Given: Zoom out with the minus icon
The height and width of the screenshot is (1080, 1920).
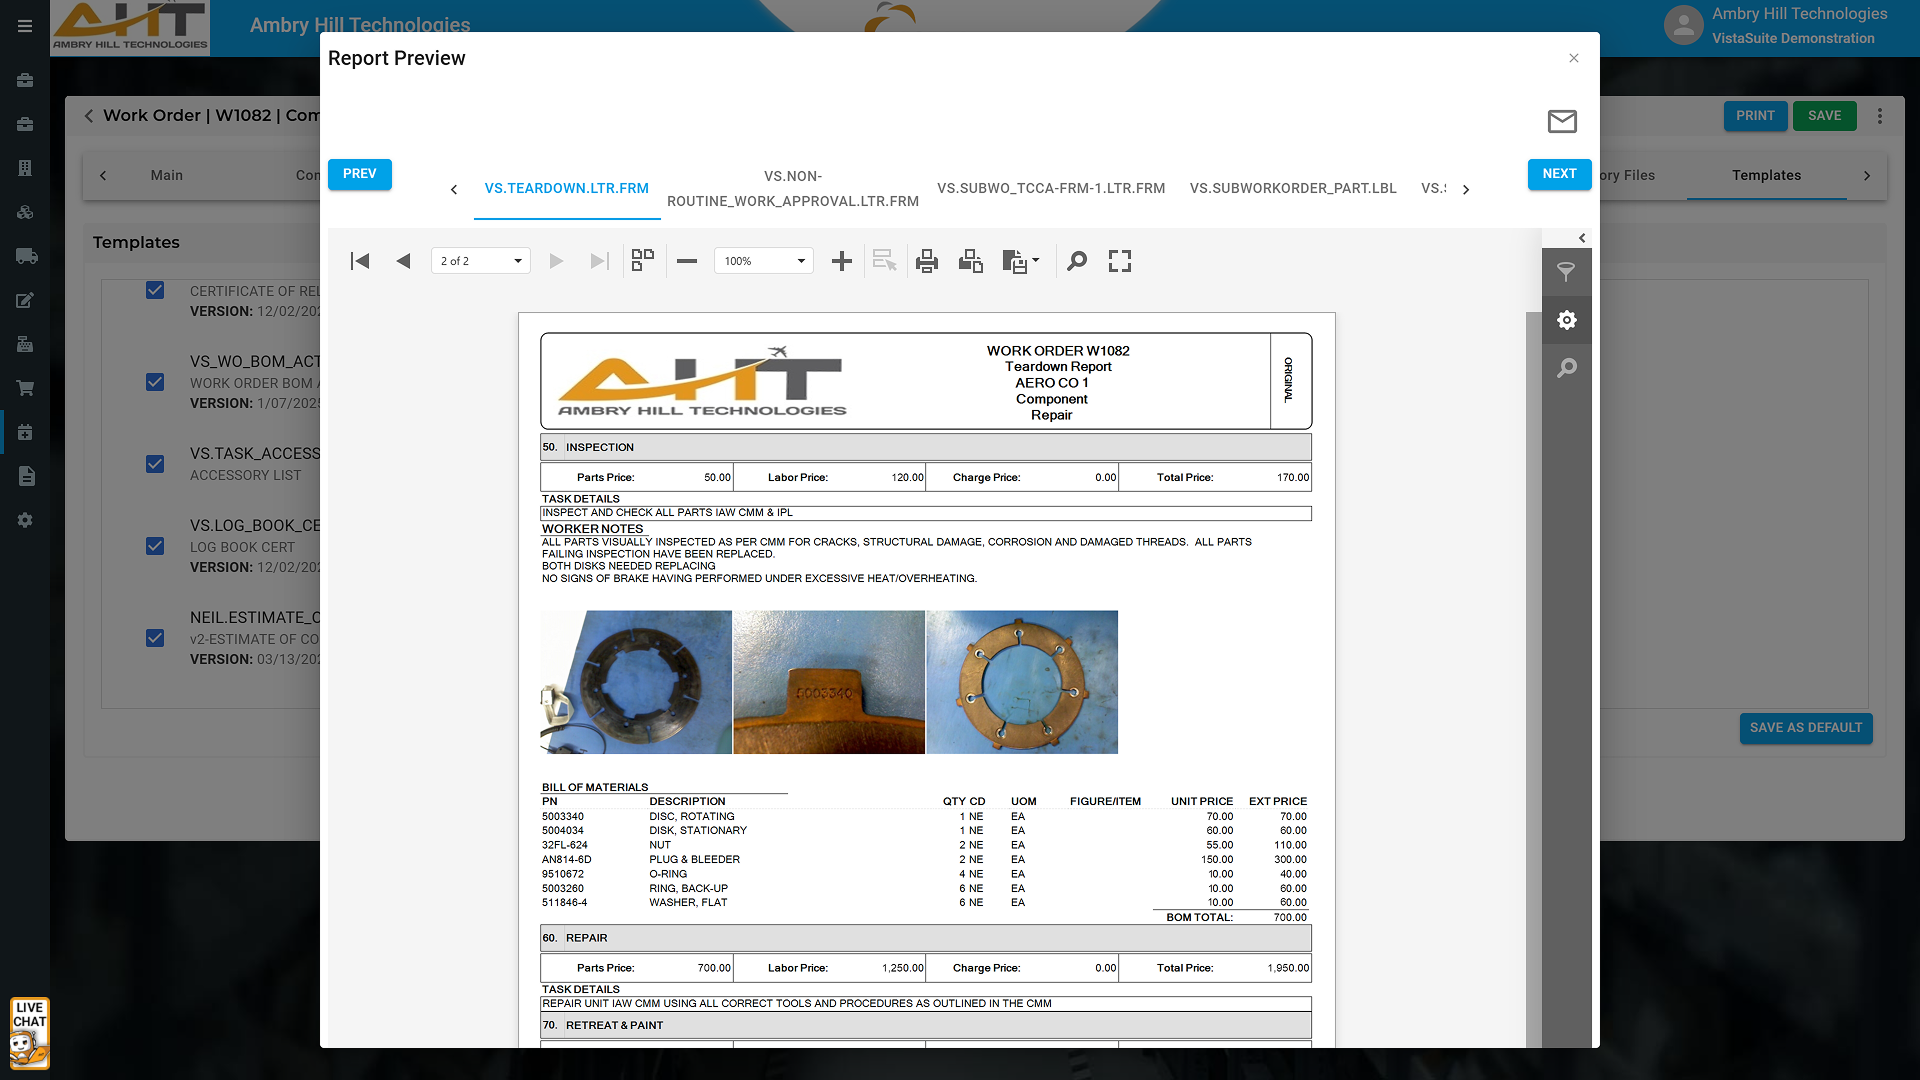Looking at the screenshot, I should 686,261.
